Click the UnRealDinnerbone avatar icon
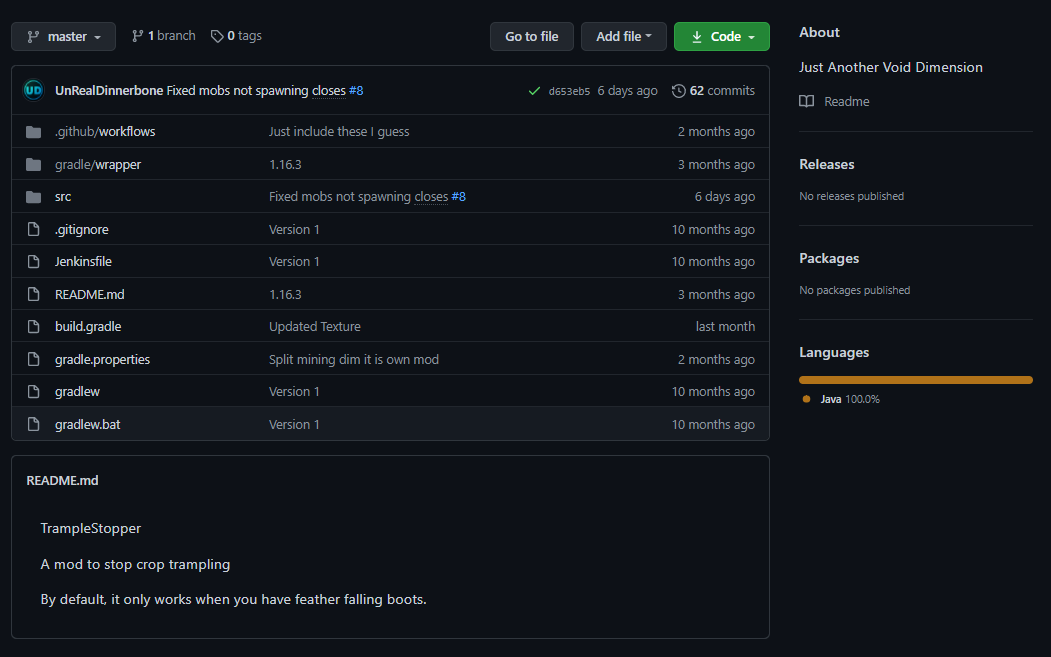Screen dimensions: 1051x657 pyautogui.click(x=34, y=90)
